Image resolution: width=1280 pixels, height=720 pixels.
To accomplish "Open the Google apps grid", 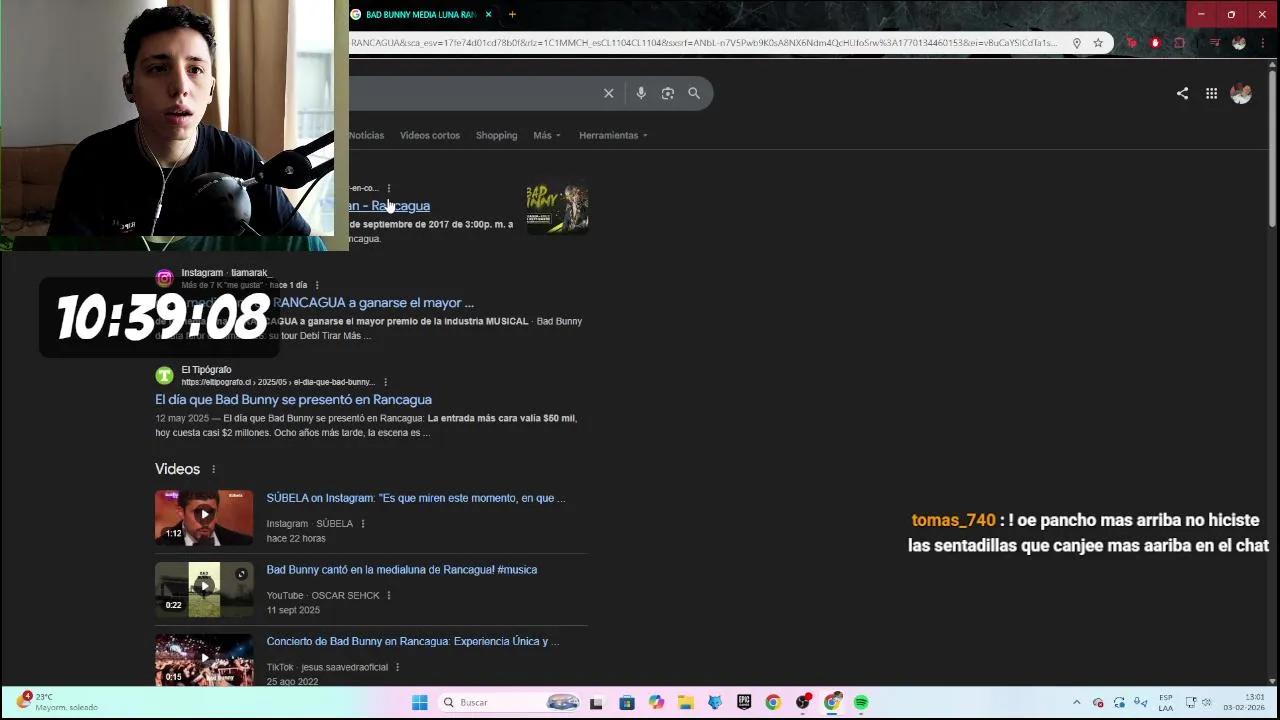I will click(1211, 93).
